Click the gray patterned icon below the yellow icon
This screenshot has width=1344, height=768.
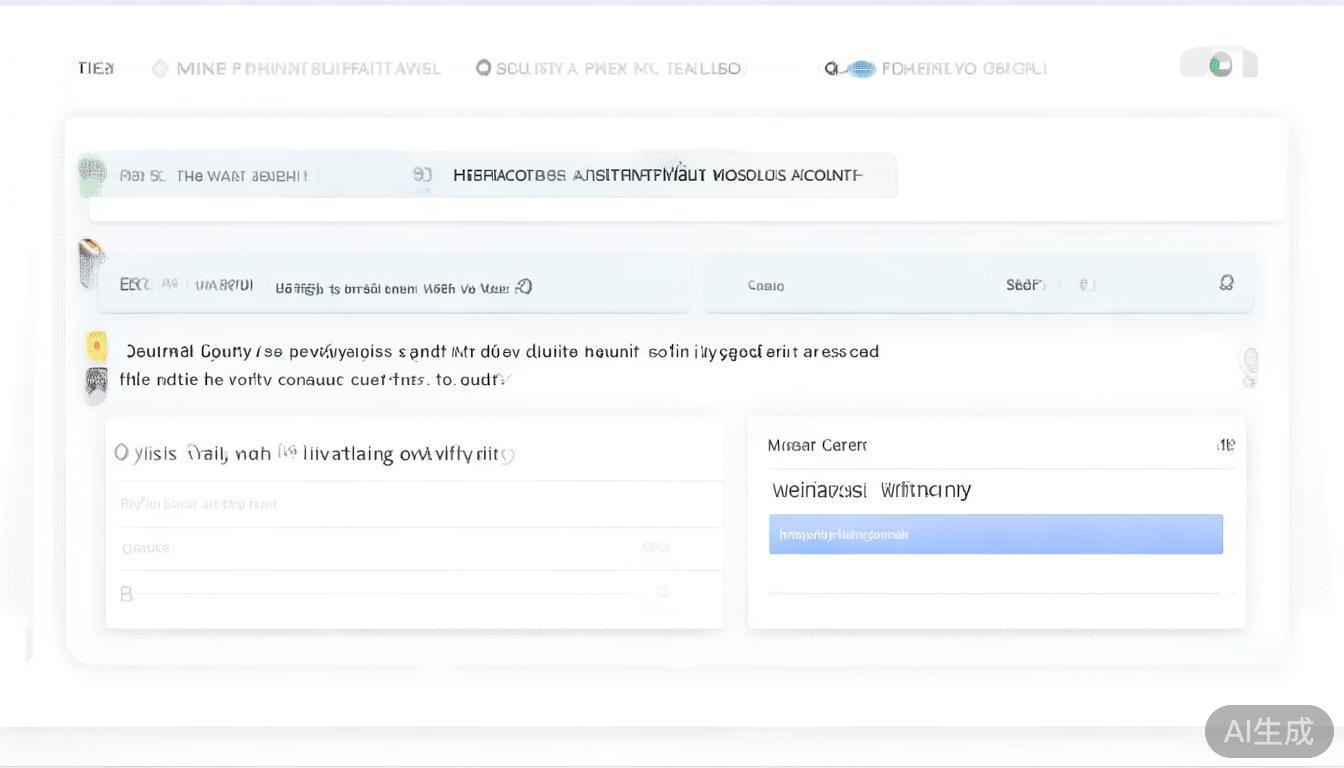pyautogui.click(x=96, y=383)
